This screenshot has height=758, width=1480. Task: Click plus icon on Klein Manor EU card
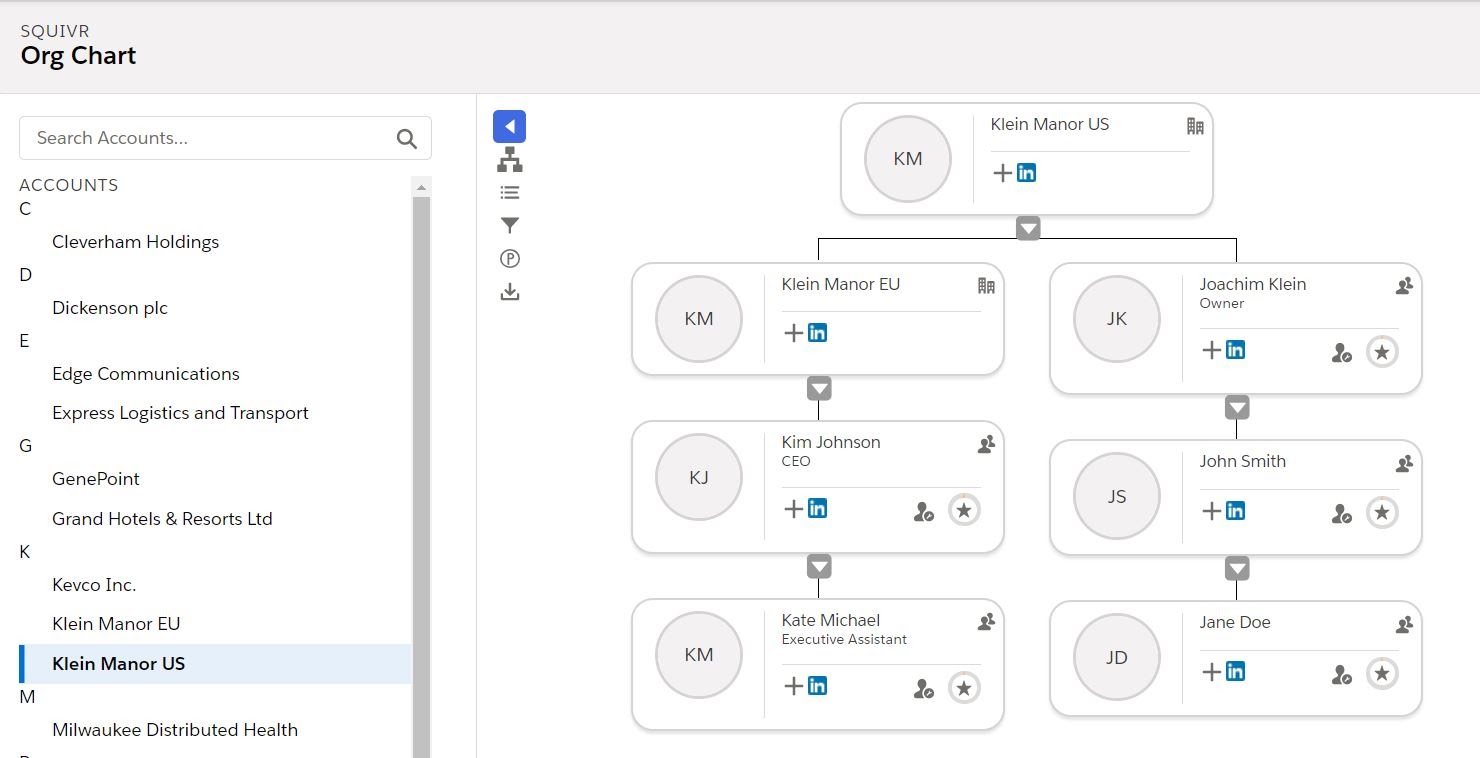[793, 333]
